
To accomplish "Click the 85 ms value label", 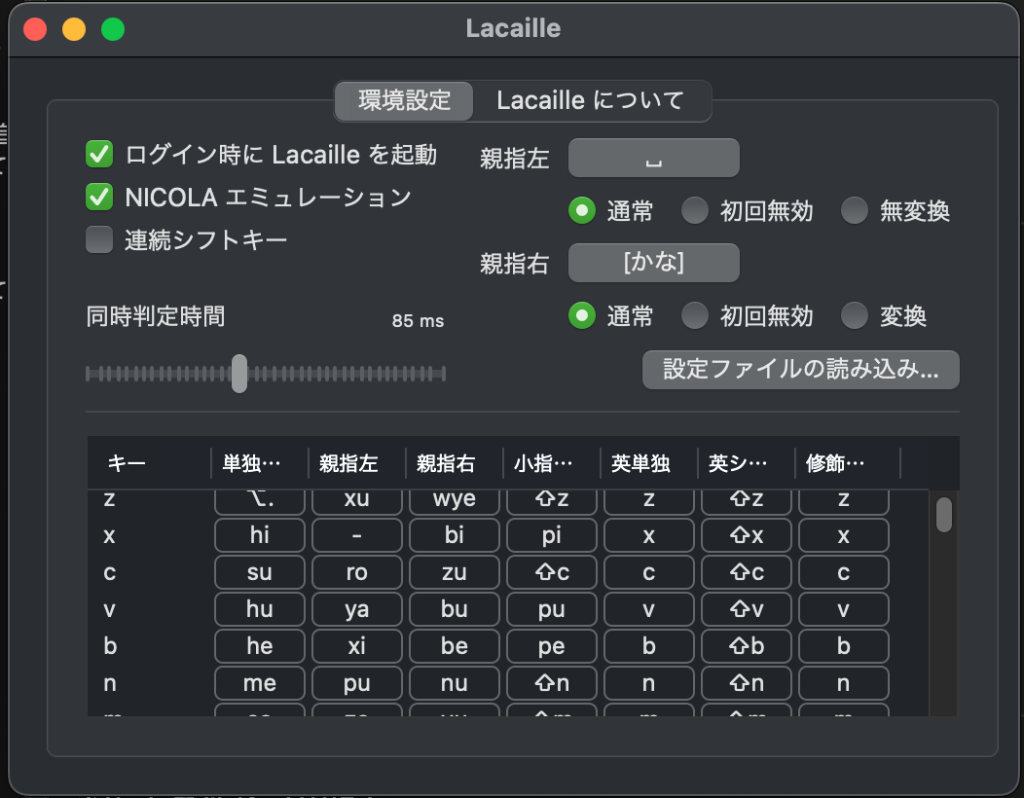I will [x=418, y=321].
